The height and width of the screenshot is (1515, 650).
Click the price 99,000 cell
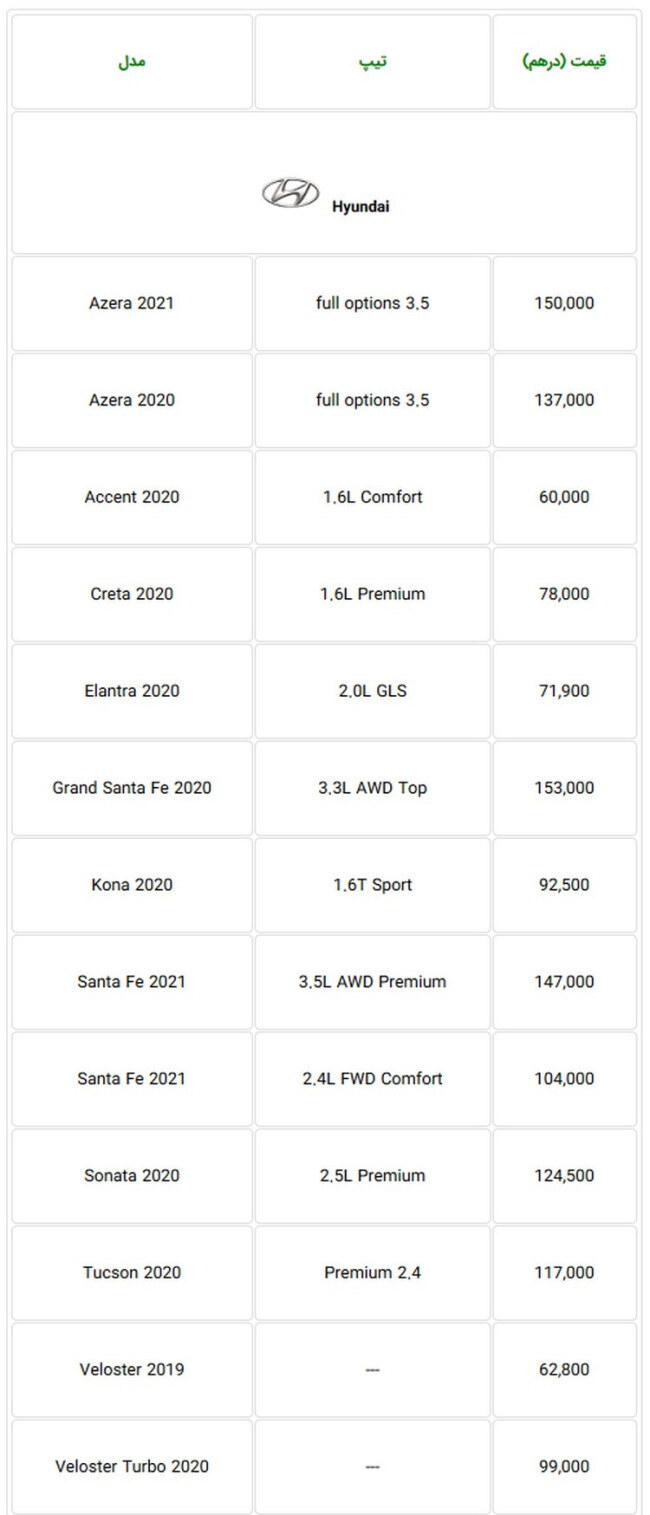pyautogui.click(x=564, y=1467)
